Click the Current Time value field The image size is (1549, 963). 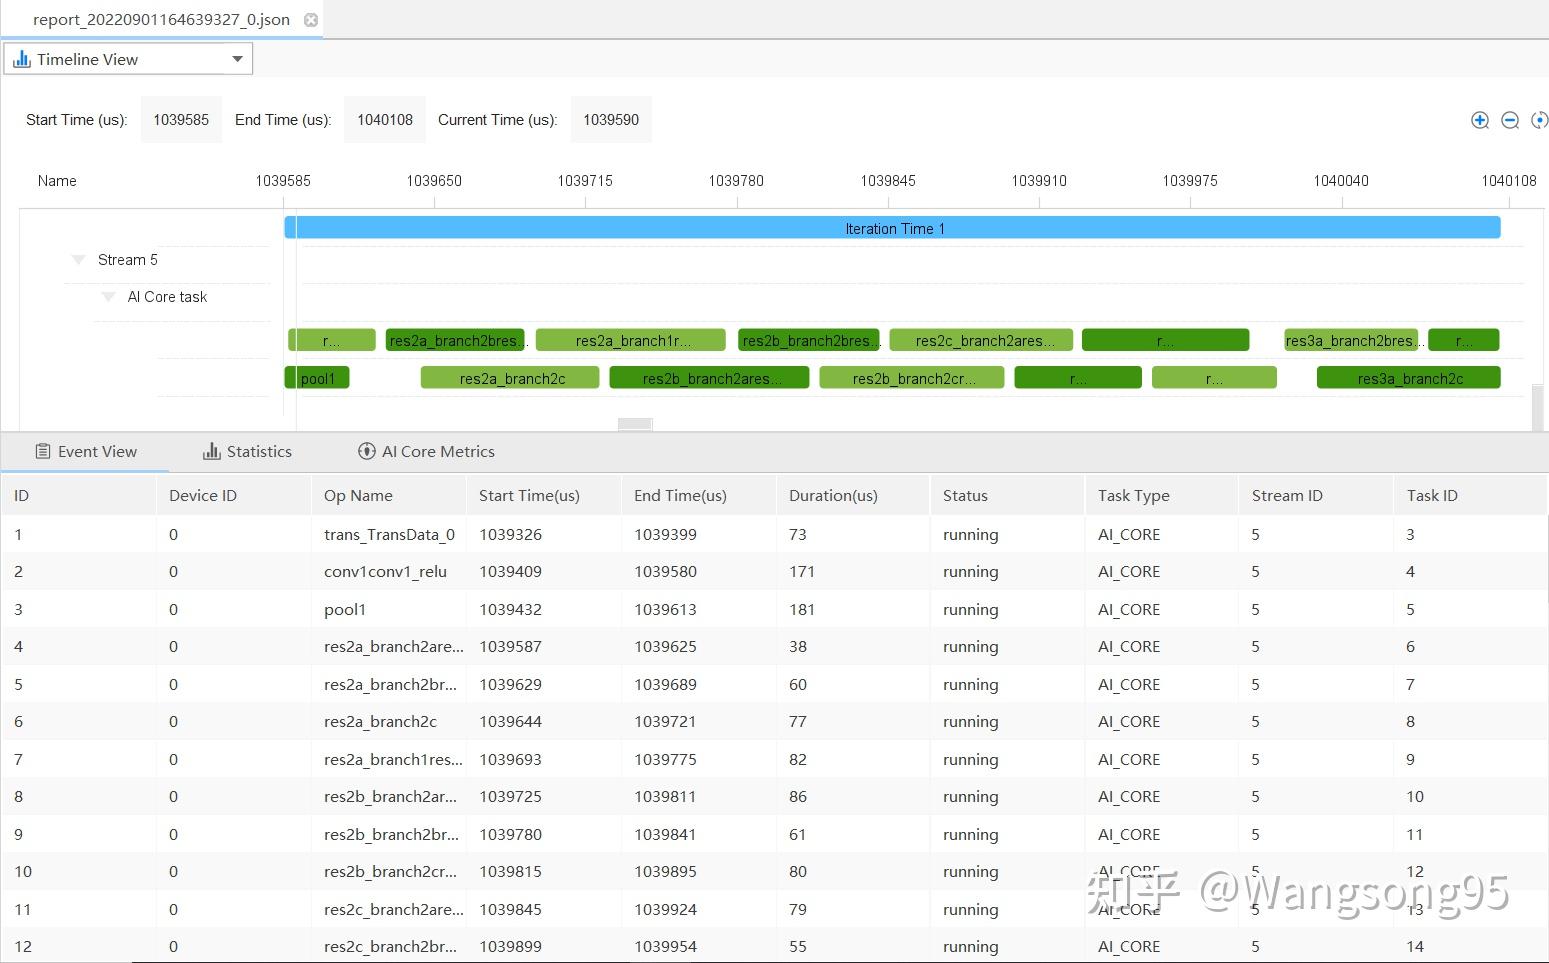[x=611, y=120]
